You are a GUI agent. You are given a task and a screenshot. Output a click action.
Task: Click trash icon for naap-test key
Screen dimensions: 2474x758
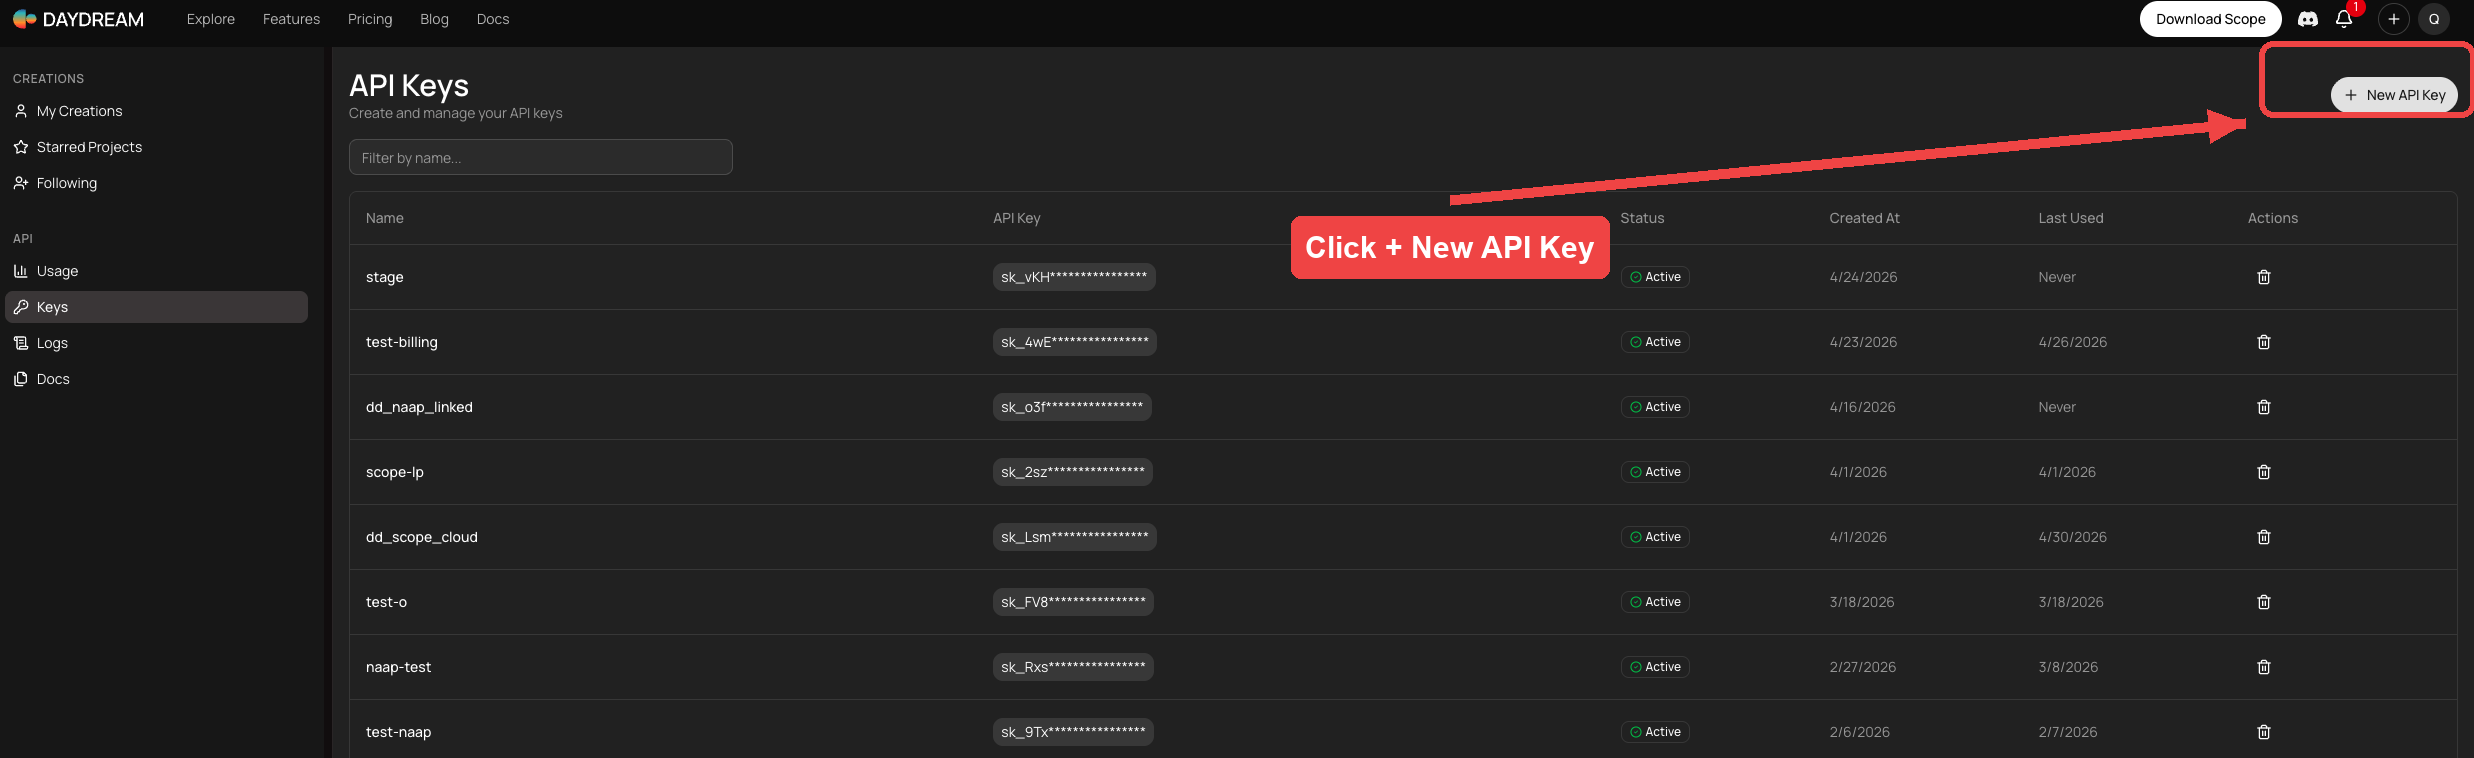(x=2264, y=667)
